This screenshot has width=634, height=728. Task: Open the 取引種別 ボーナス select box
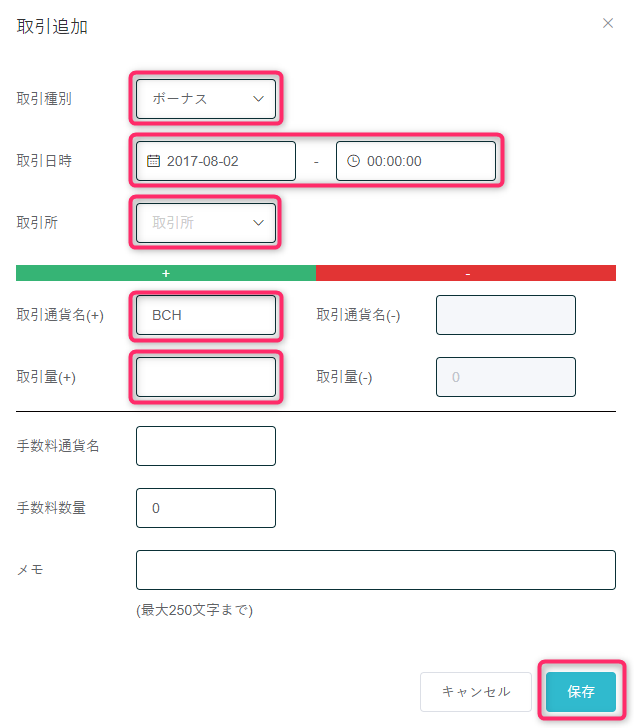point(206,99)
